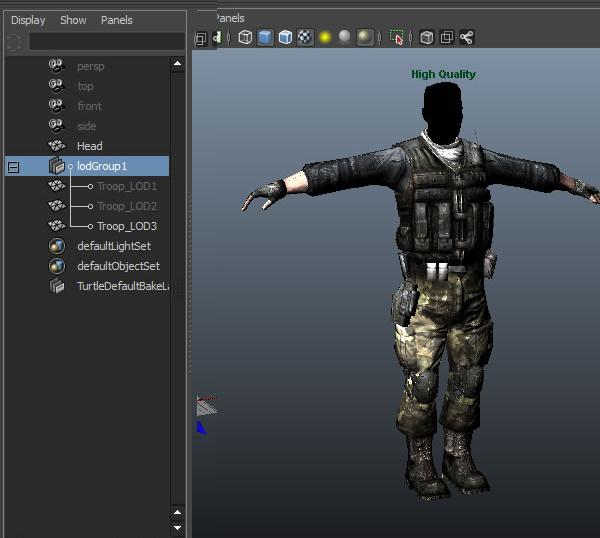The image size is (600, 538).
Task: Toggle smooth shade all blue cube
Action: 265,37
